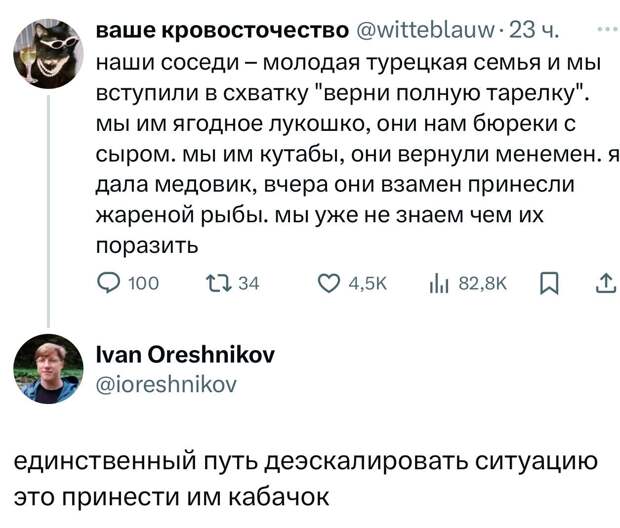Open Ivan Oreshnikov's profile picture
Viewport: 620px width, 528px height.
click(x=47, y=368)
